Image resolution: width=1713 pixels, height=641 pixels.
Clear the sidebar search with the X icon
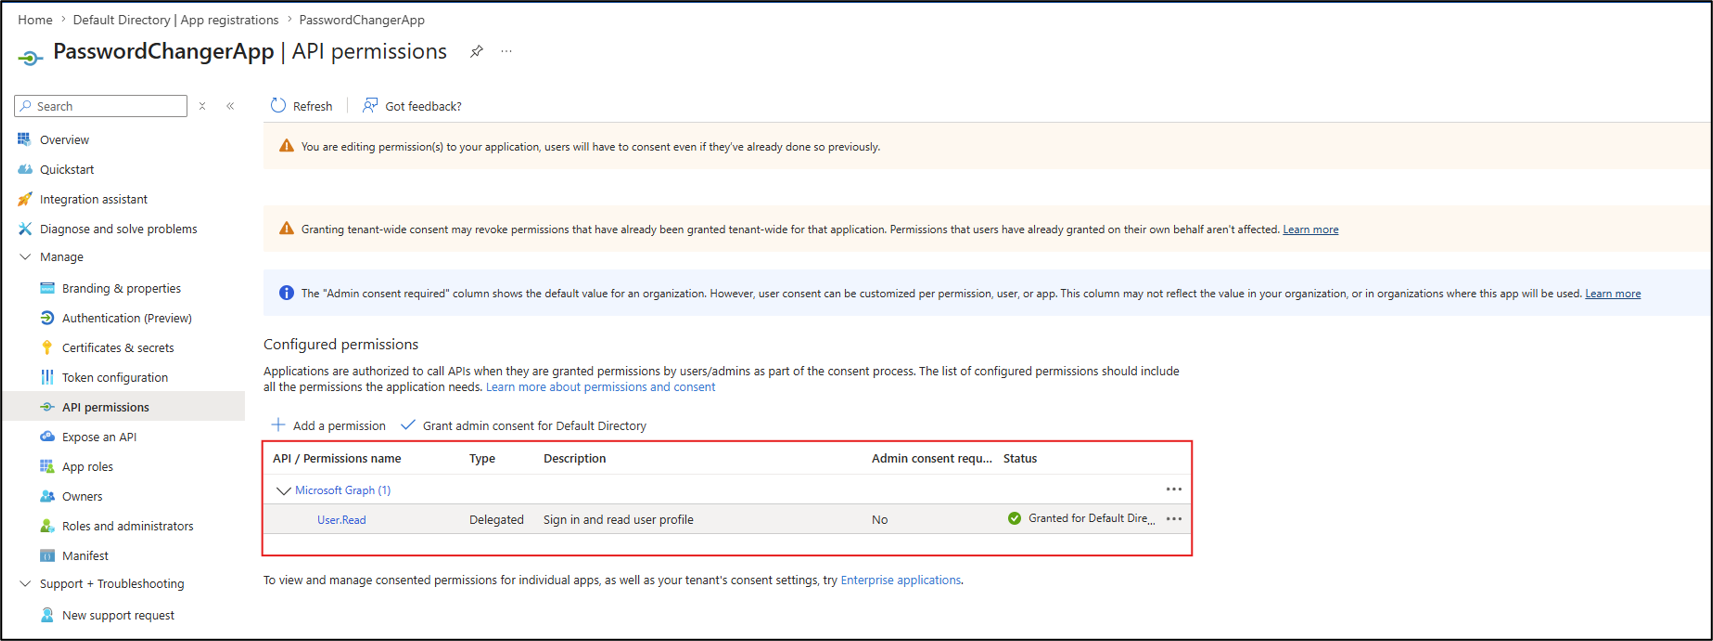click(x=202, y=106)
